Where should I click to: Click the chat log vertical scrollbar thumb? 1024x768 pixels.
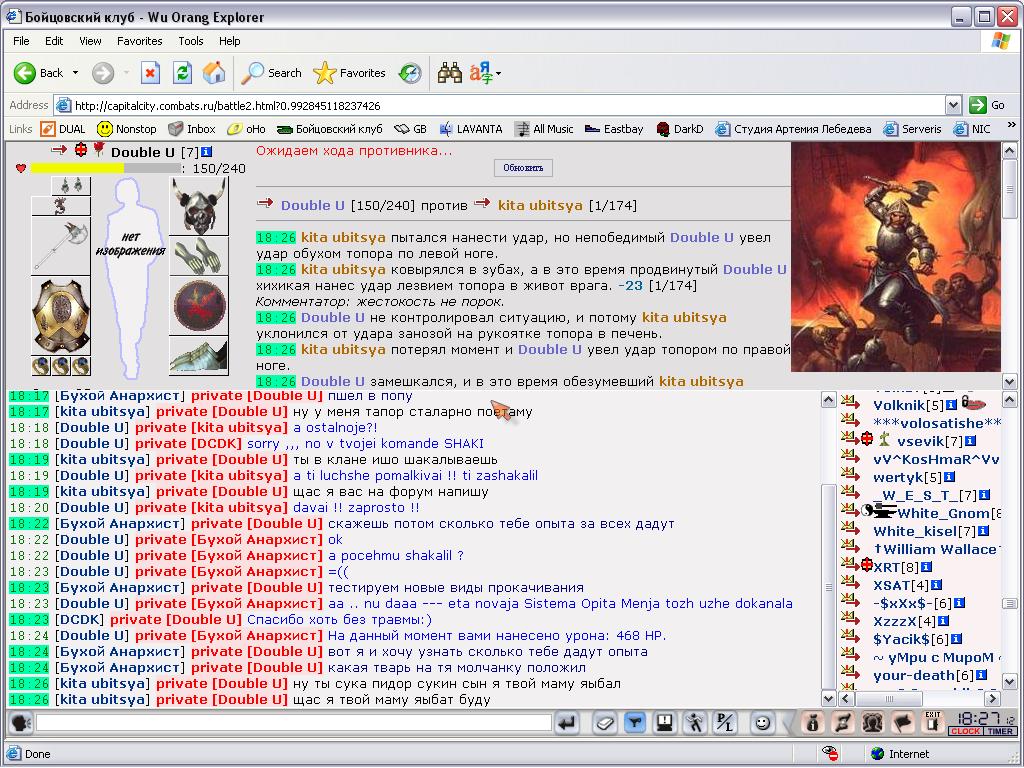click(x=828, y=586)
